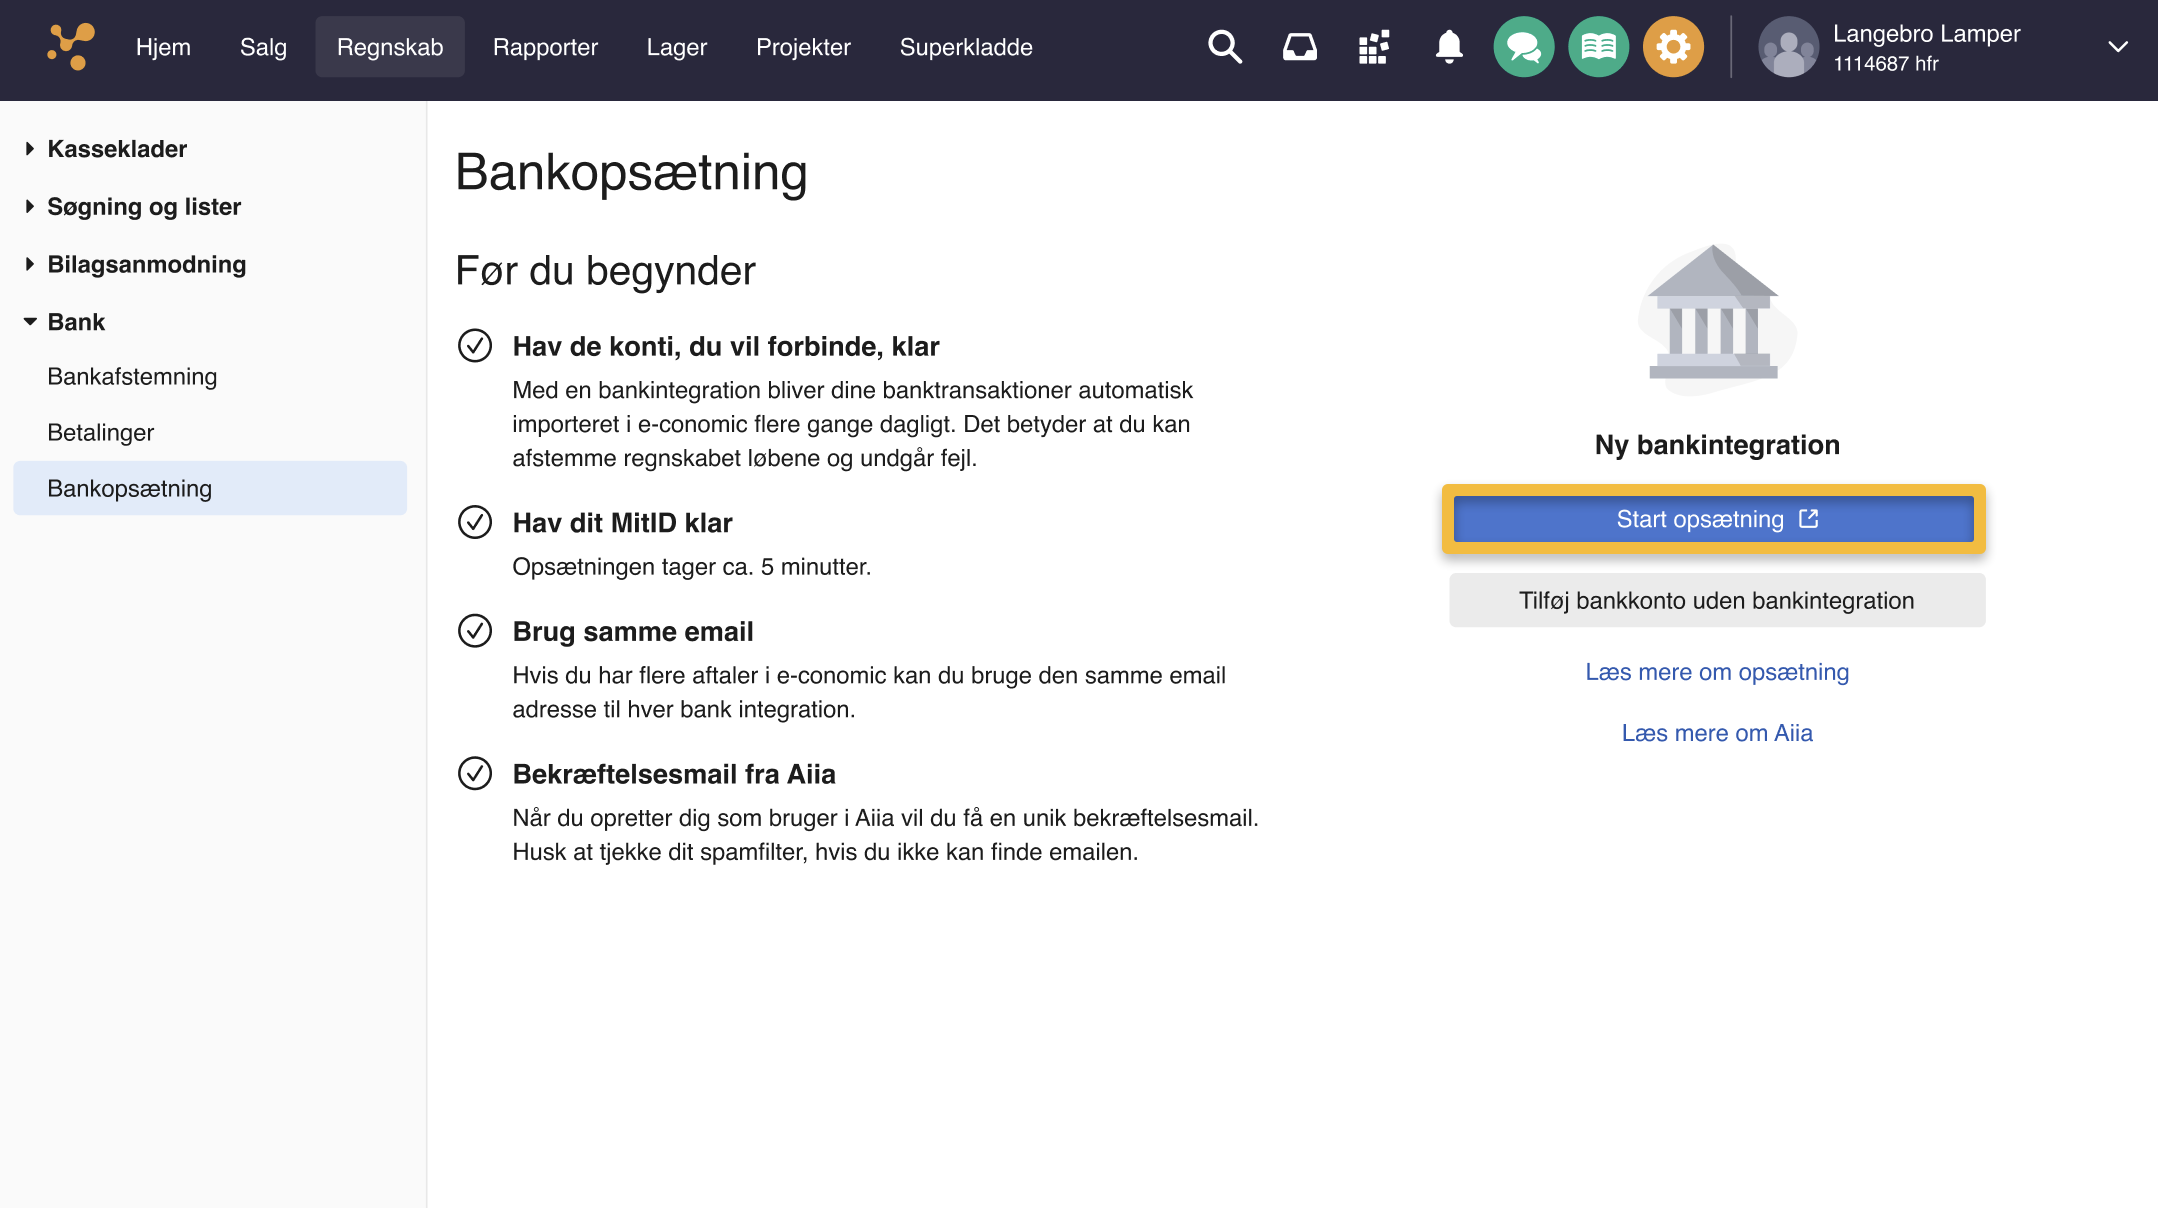The width and height of the screenshot is (2158, 1208).
Task: Click the checkmark beside Bekræftelsesmail fra Aiia
Action: [x=475, y=773]
